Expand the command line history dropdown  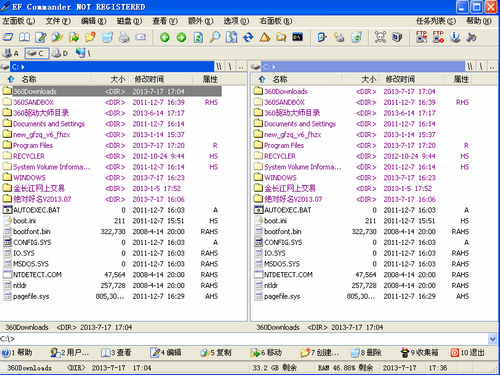pos(492,339)
